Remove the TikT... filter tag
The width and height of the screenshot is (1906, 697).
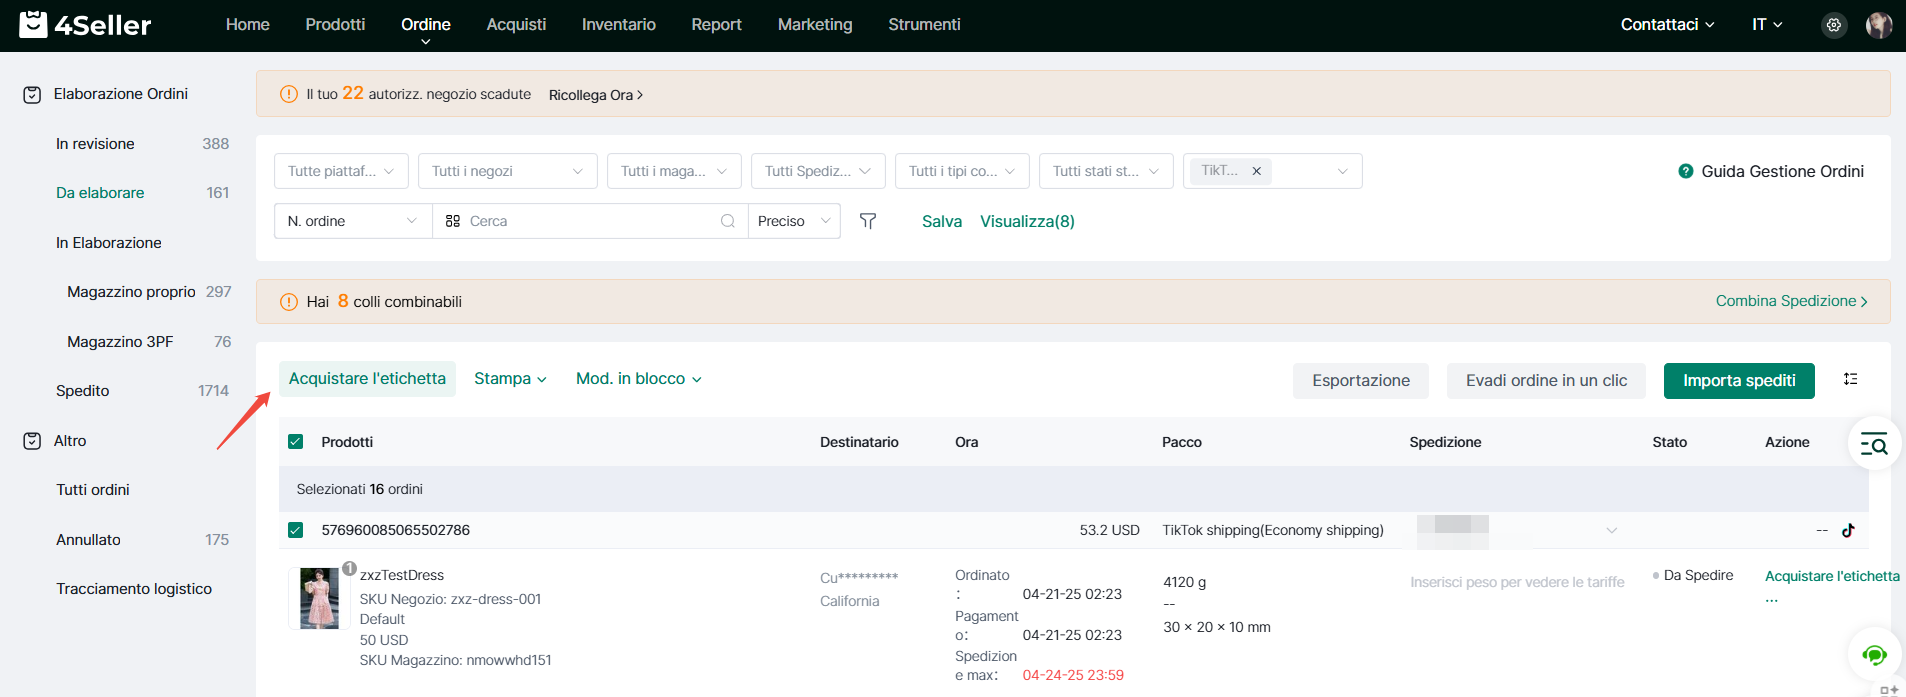[1256, 171]
